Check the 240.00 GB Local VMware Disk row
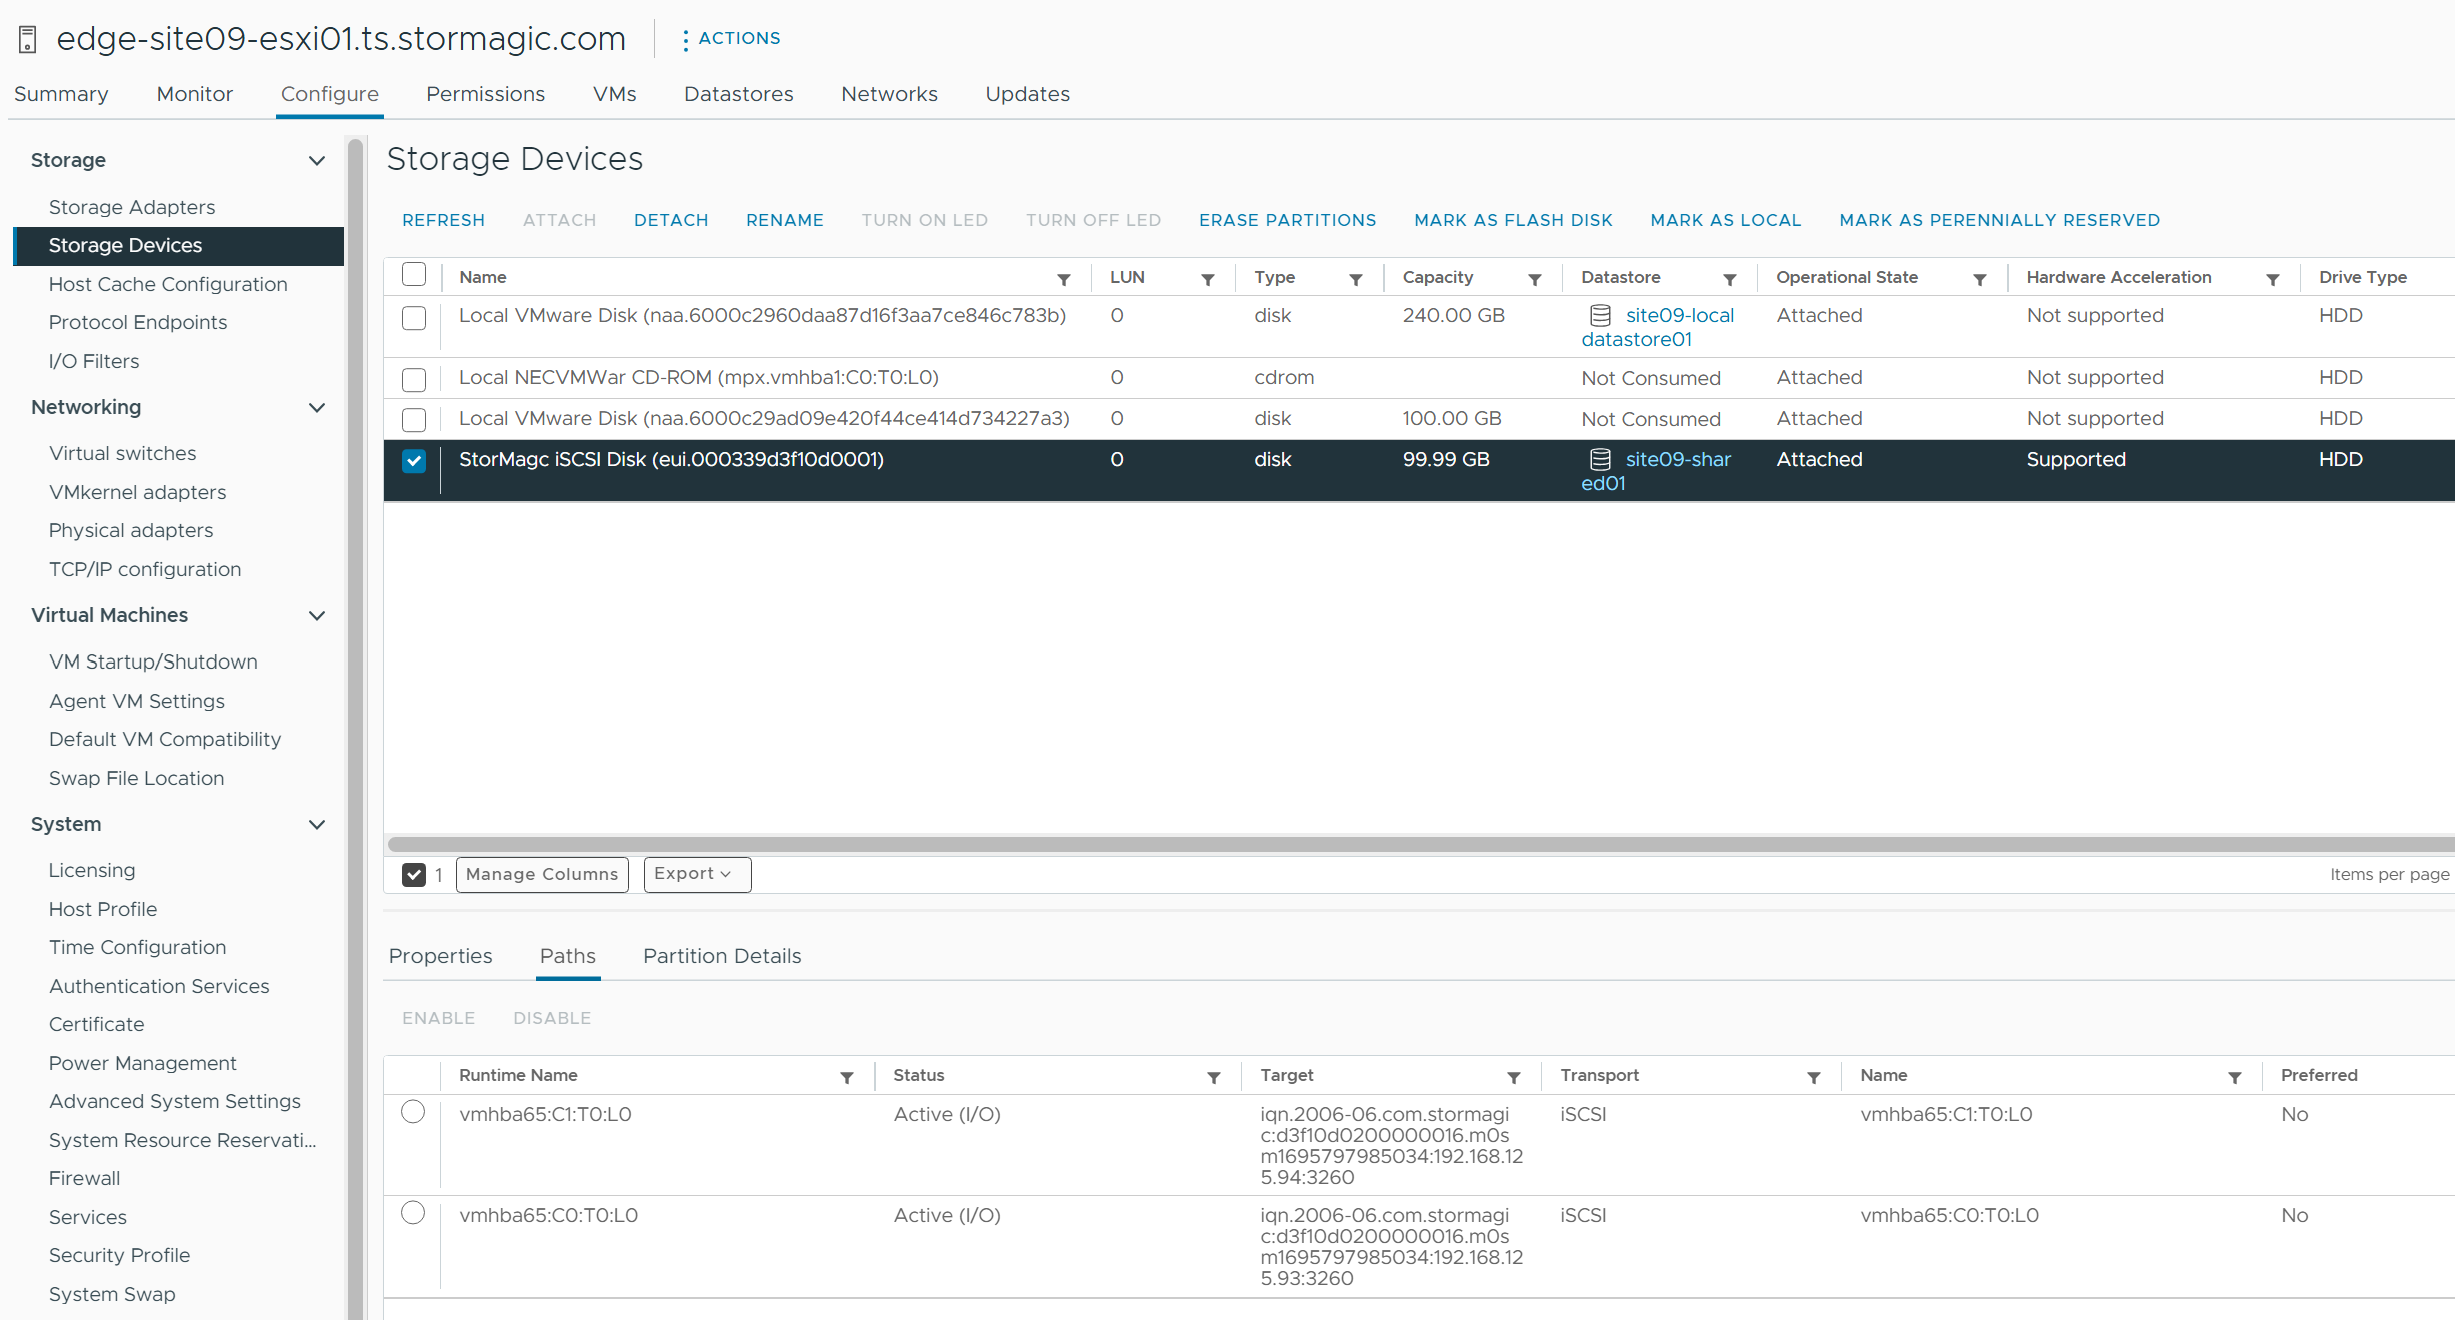2455x1320 pixels. [414, 318]
